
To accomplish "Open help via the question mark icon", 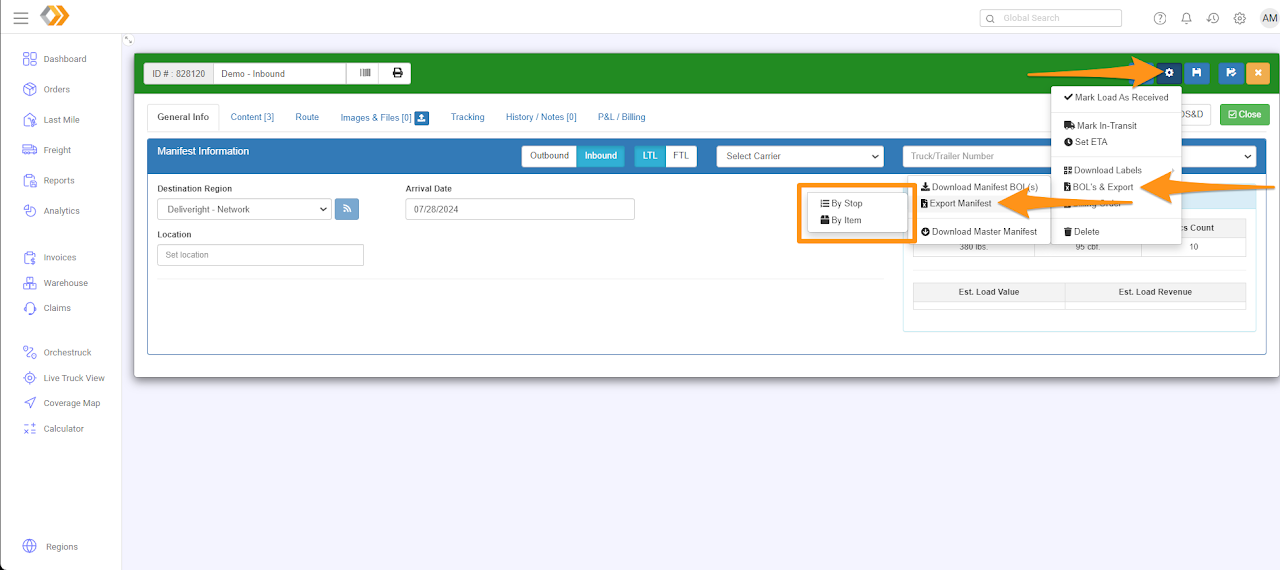I will [x=1160, y=18].
